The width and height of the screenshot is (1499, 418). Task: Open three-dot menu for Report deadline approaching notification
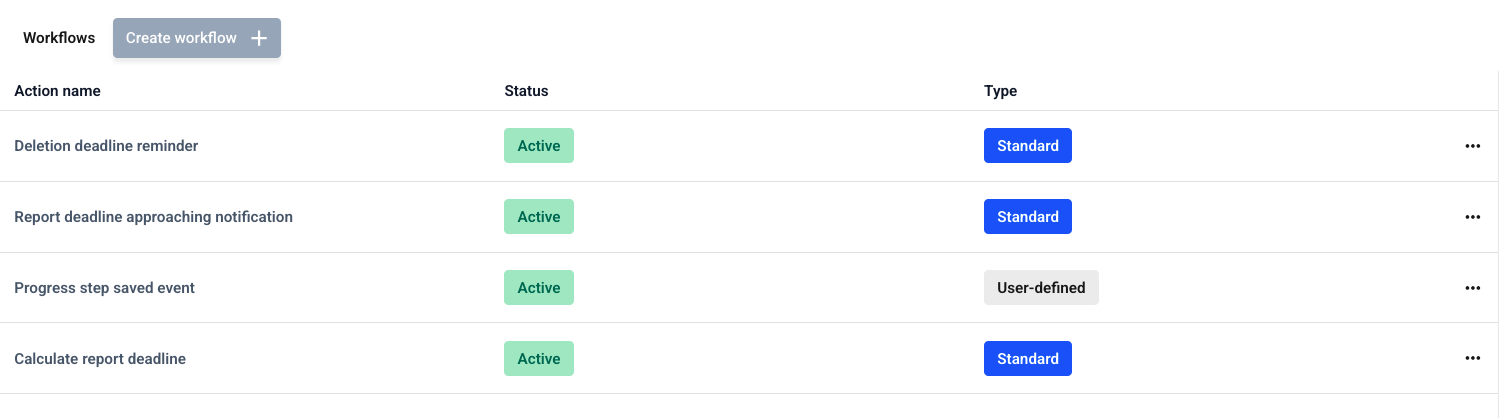pyautogui.click(x=1472, y=217)
